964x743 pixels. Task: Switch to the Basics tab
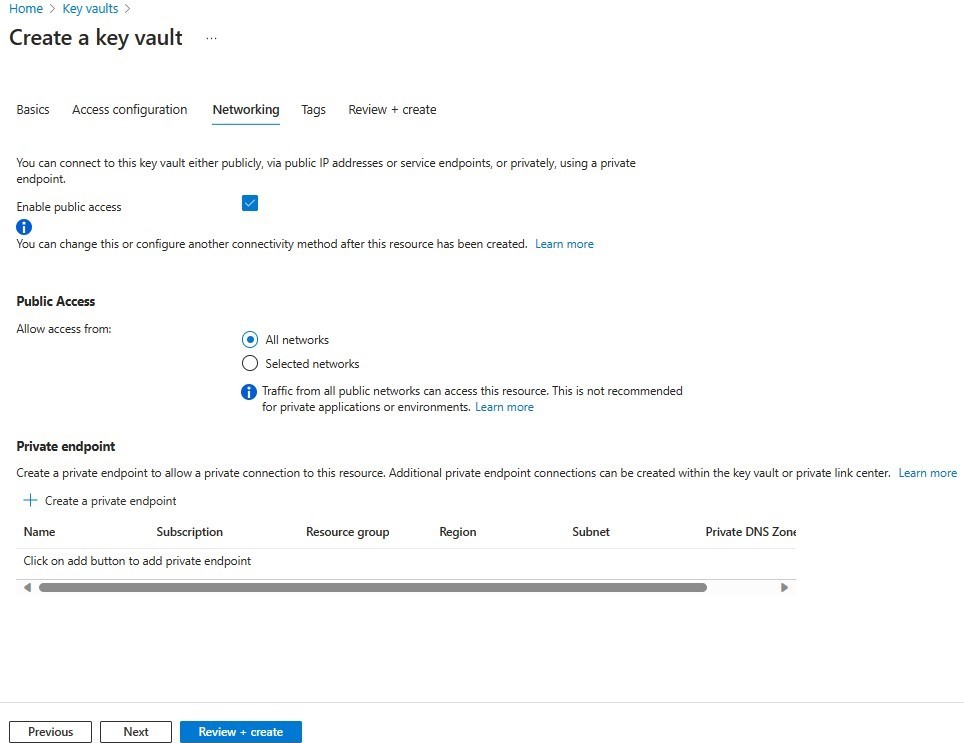tap(32, 110)
